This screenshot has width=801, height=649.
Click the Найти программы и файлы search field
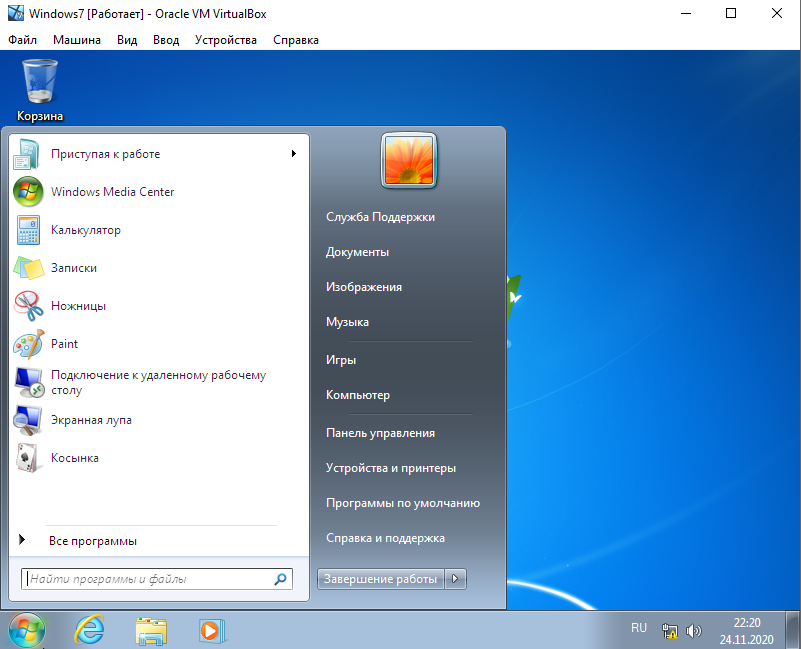click(148, 579)
